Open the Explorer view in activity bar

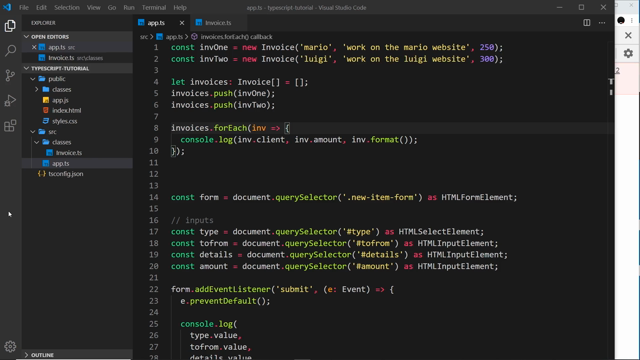(10, 26)
